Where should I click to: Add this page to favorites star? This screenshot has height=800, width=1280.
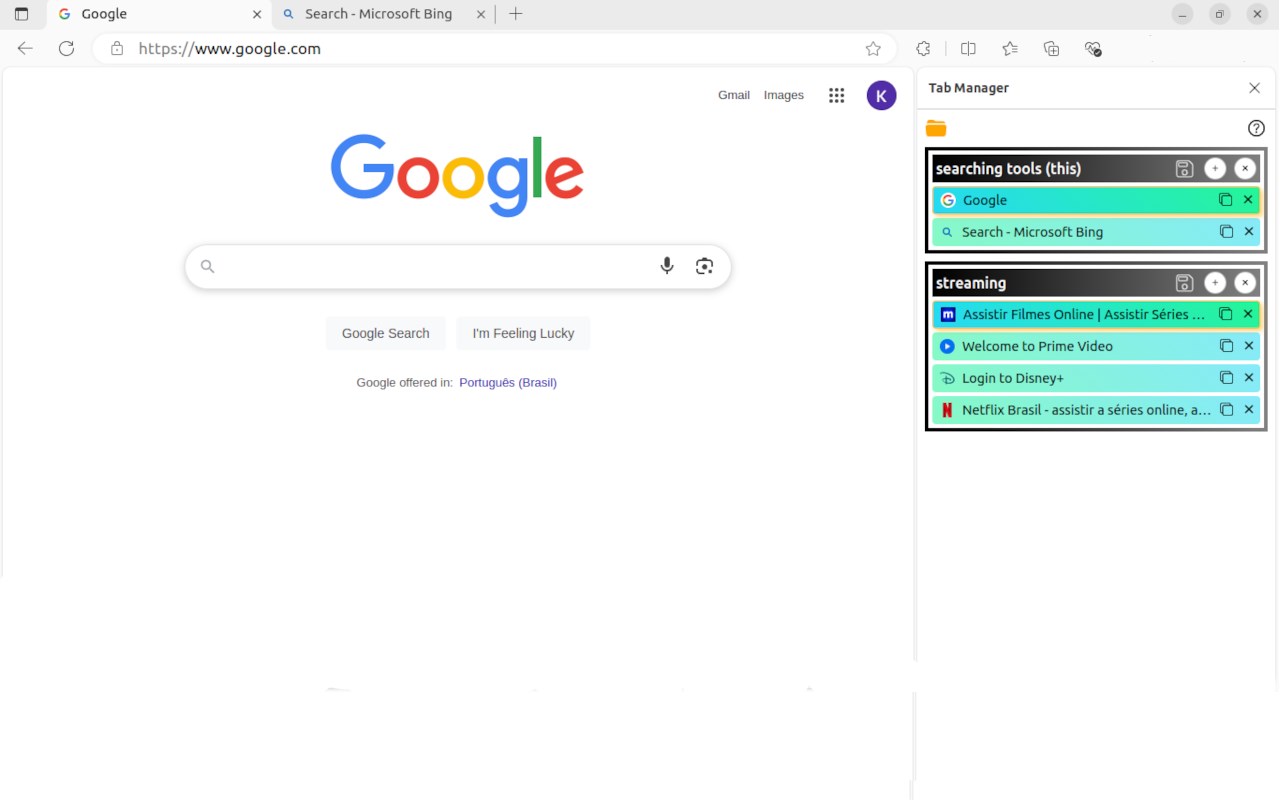pos(873,48)
